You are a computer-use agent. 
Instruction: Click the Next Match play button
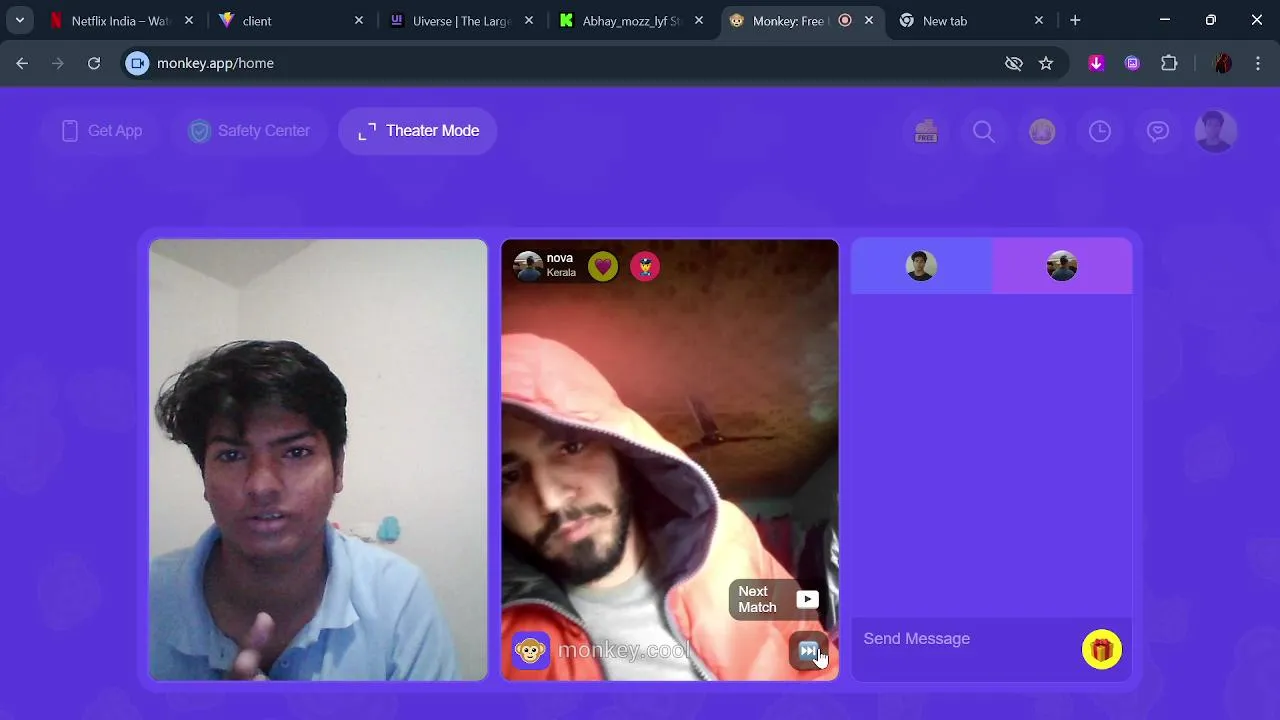pyautogui.click(x=807, y=600)
